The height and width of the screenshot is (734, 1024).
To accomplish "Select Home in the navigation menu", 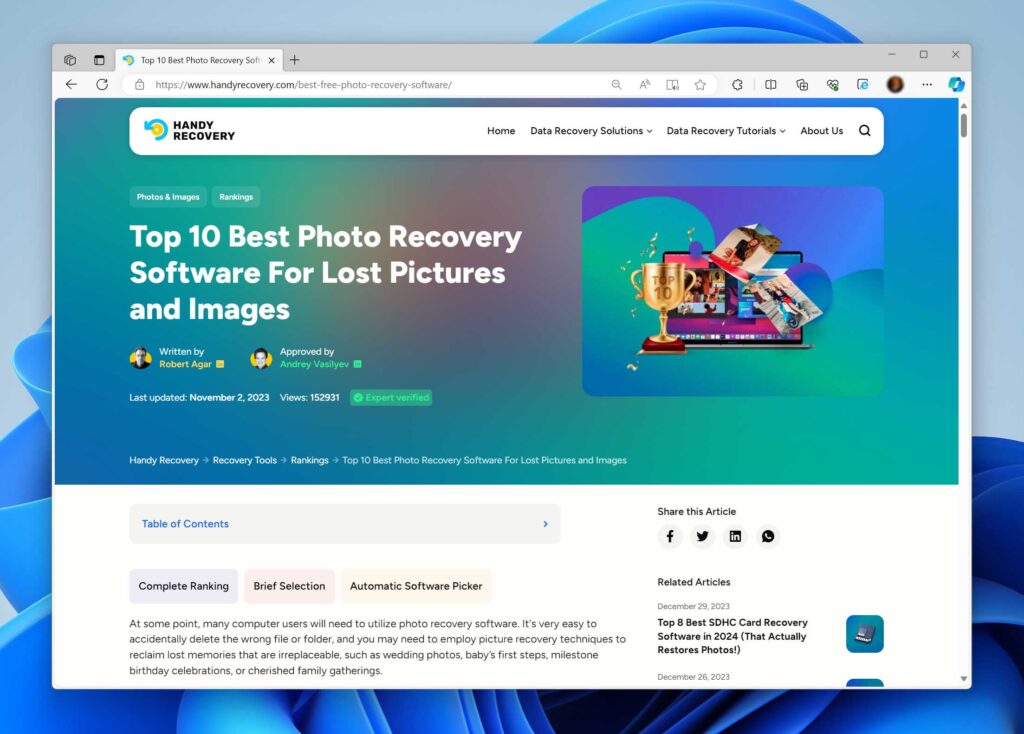I will pos(501,130).
